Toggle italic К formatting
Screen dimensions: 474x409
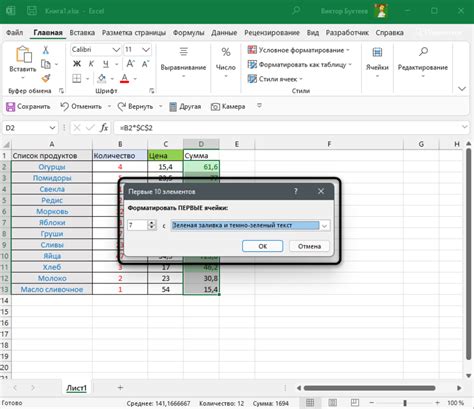coord(91,64)
